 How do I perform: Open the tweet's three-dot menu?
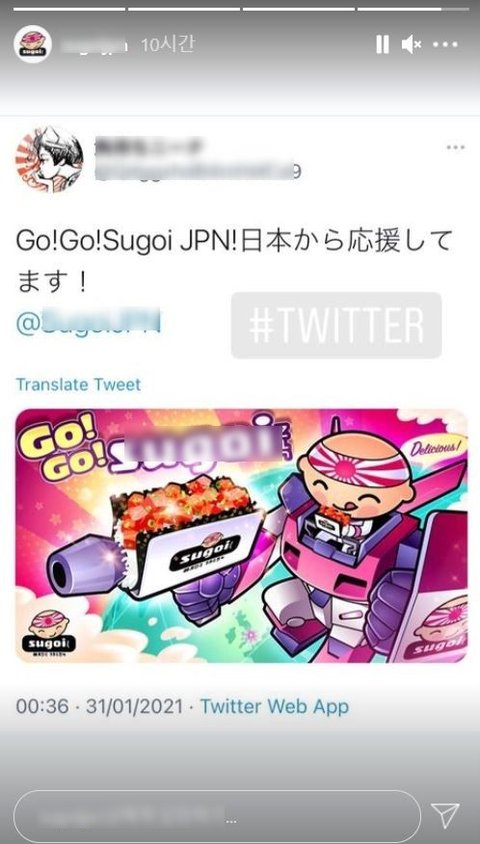pyautogui.click(x=455, y=147)
